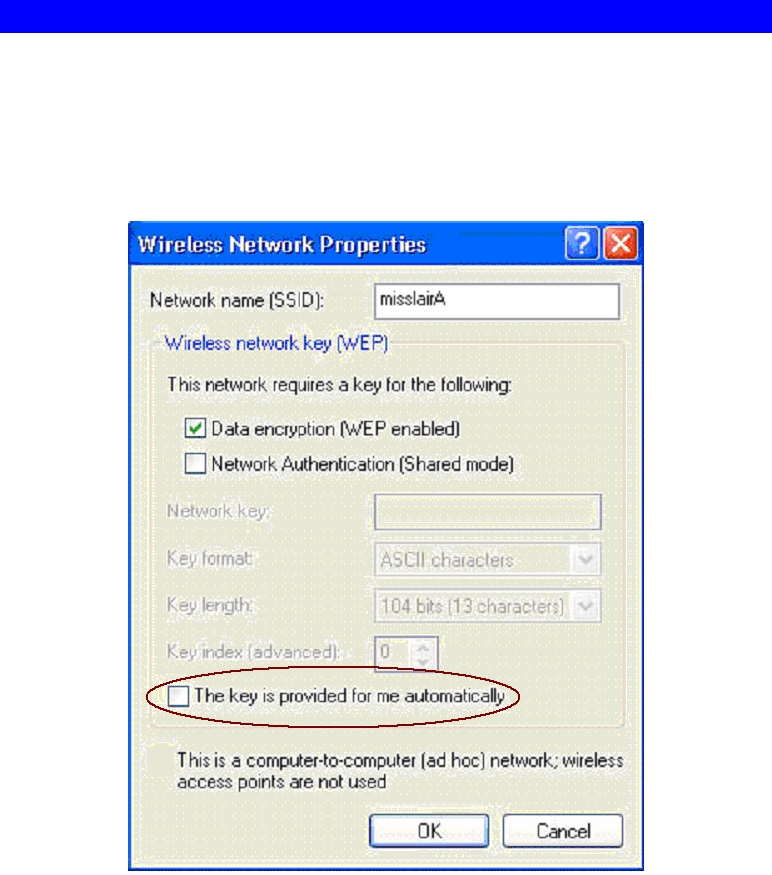Click the Network name (SSID) text field

click(x=497, y=301)
